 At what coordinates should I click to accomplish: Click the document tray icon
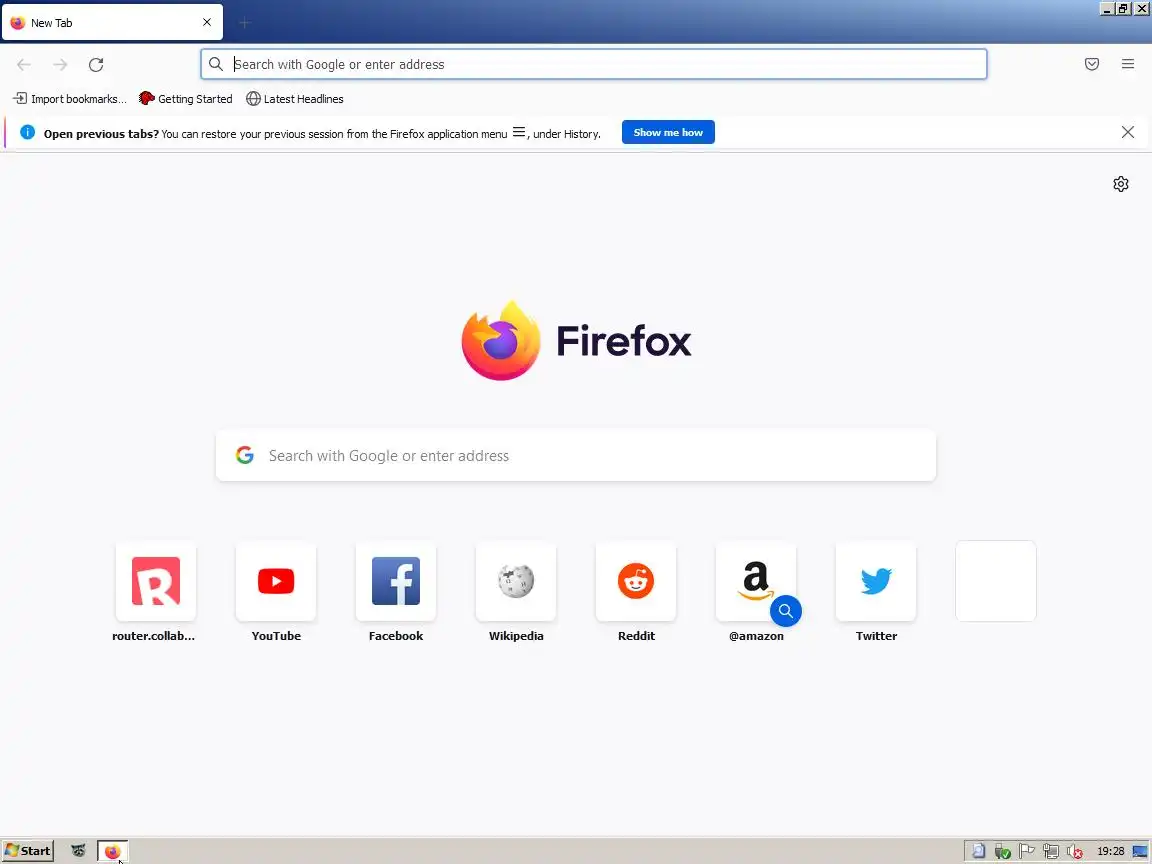click(x=978, y=852)
